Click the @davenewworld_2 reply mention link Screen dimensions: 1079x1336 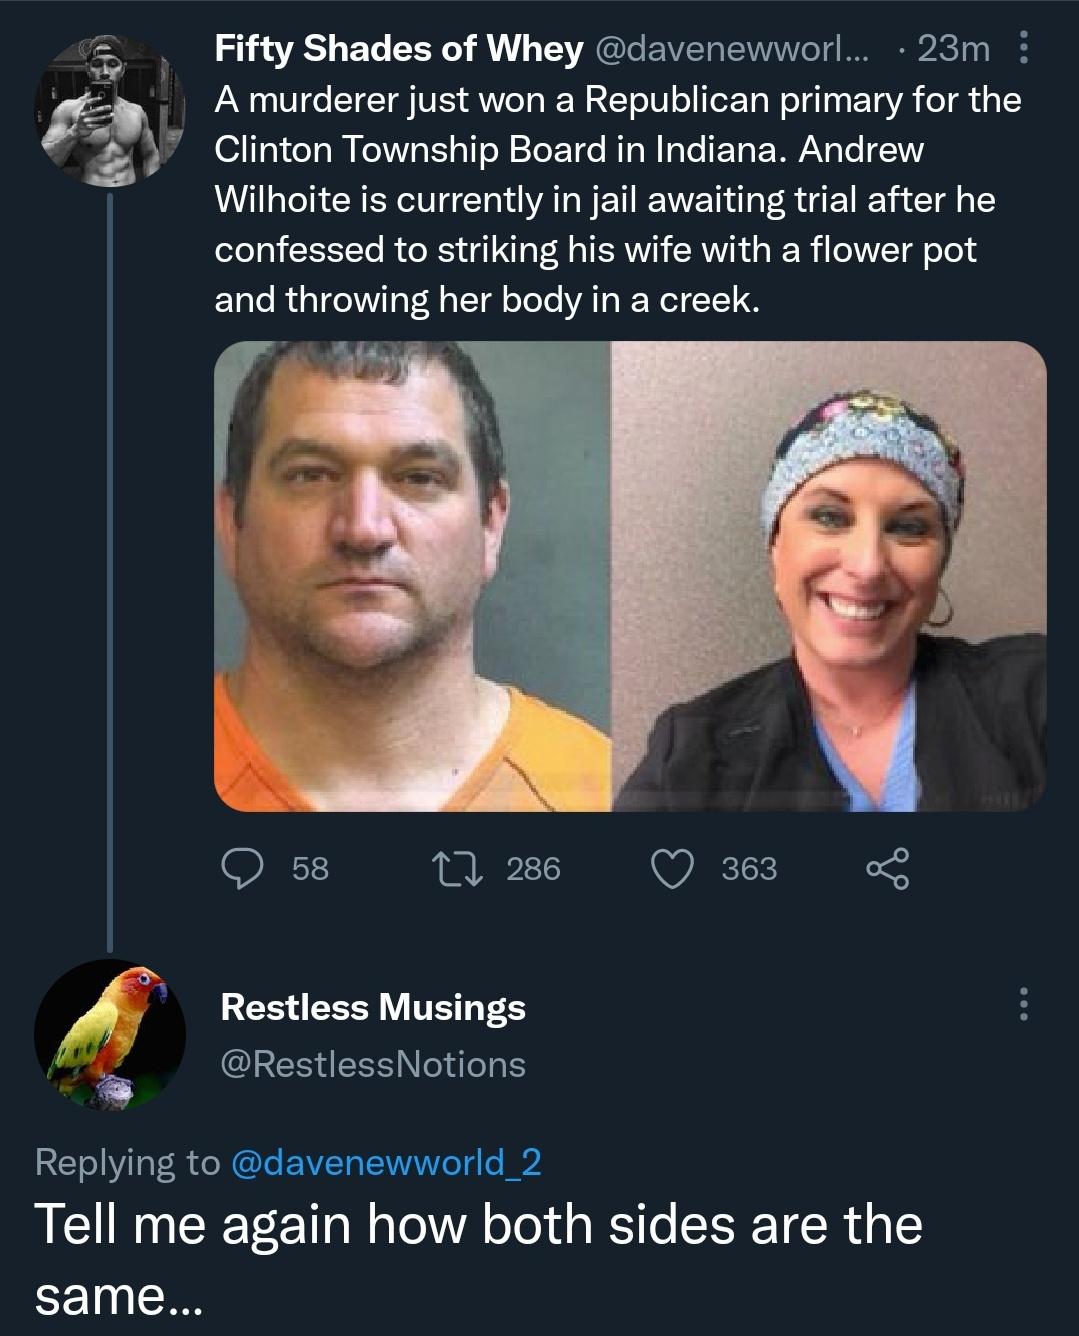(x=386, y=1162)
